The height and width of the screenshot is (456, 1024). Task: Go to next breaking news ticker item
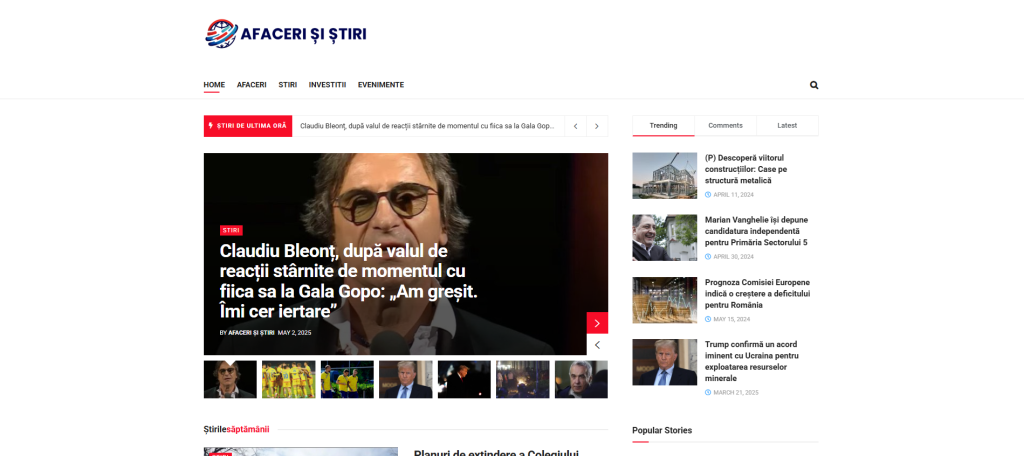(x=597, y=126)
